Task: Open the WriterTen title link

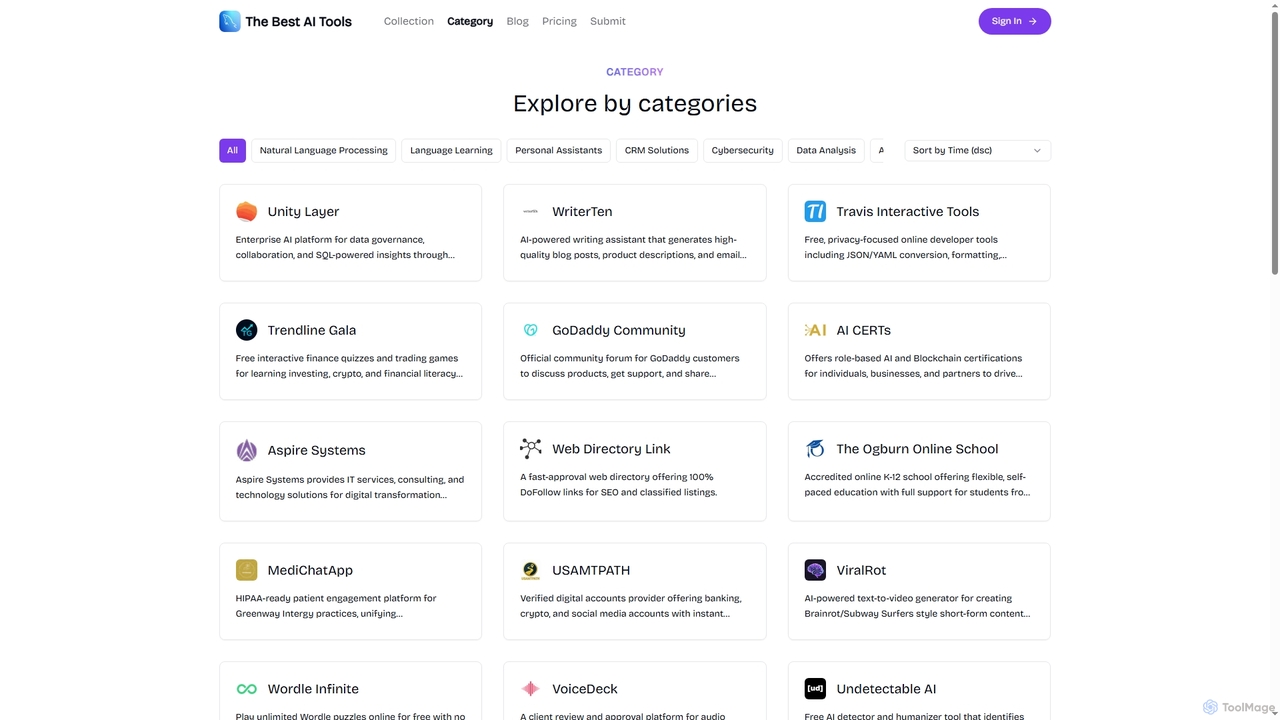Action: 582,211
